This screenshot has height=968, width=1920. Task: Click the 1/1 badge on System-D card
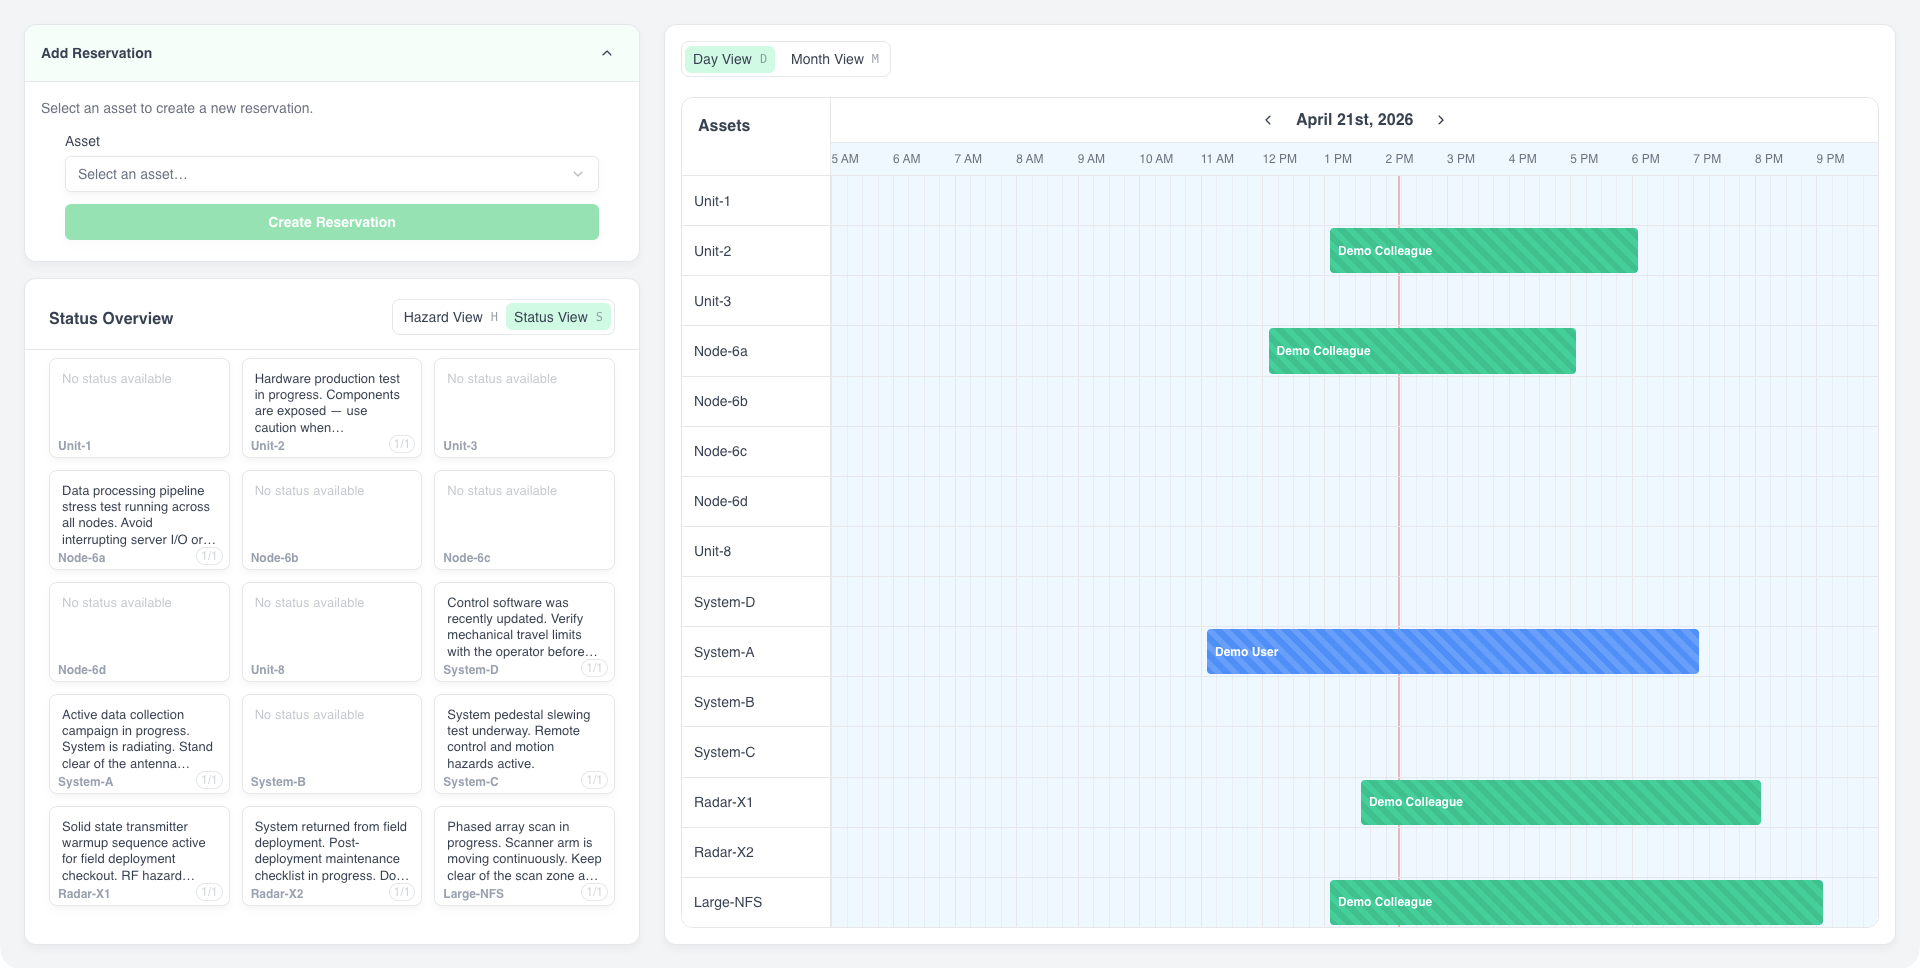click(x=594, y=668)
